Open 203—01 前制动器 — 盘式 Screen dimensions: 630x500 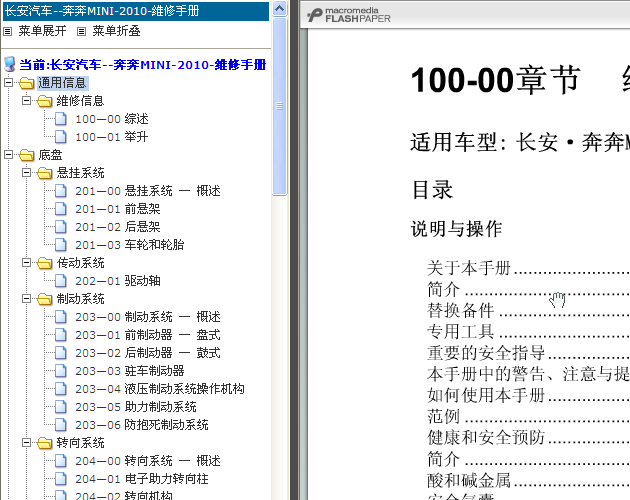coord(148,335)
